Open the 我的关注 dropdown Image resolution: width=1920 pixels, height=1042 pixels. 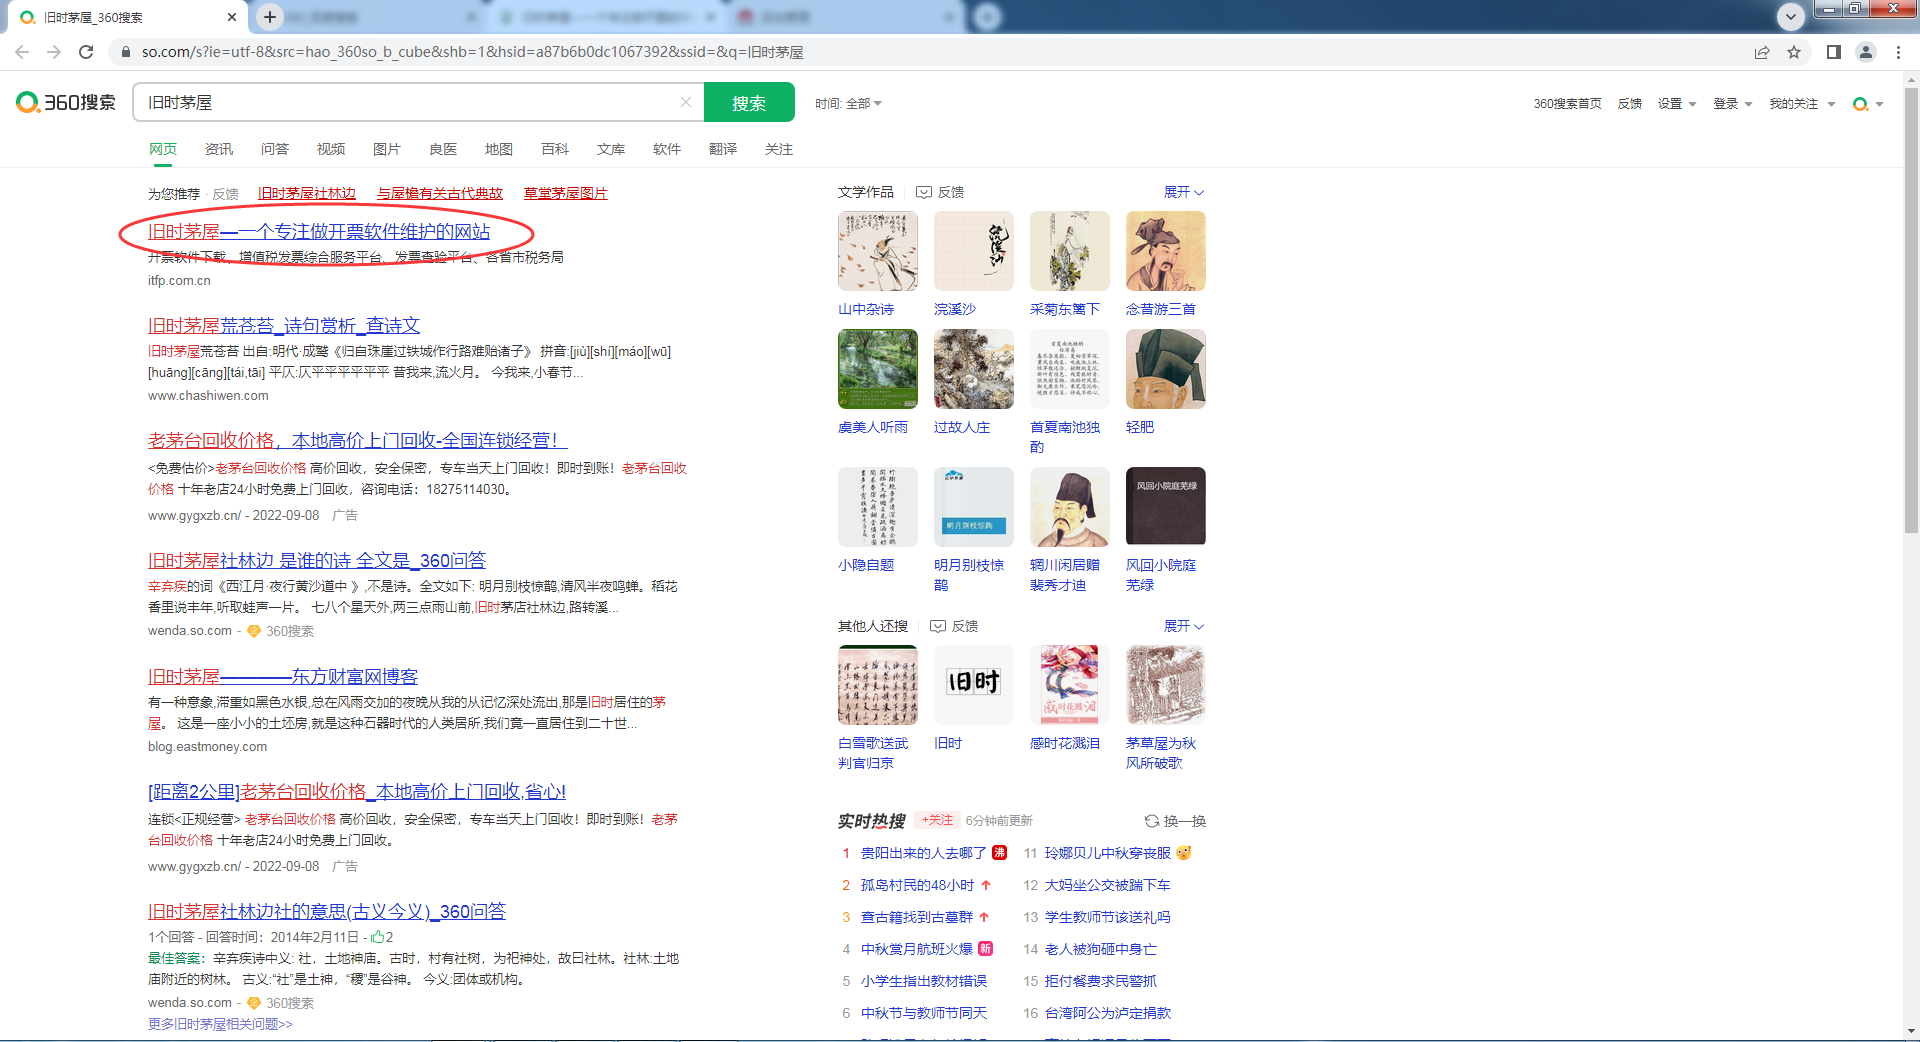click(x=1802, y=104)
